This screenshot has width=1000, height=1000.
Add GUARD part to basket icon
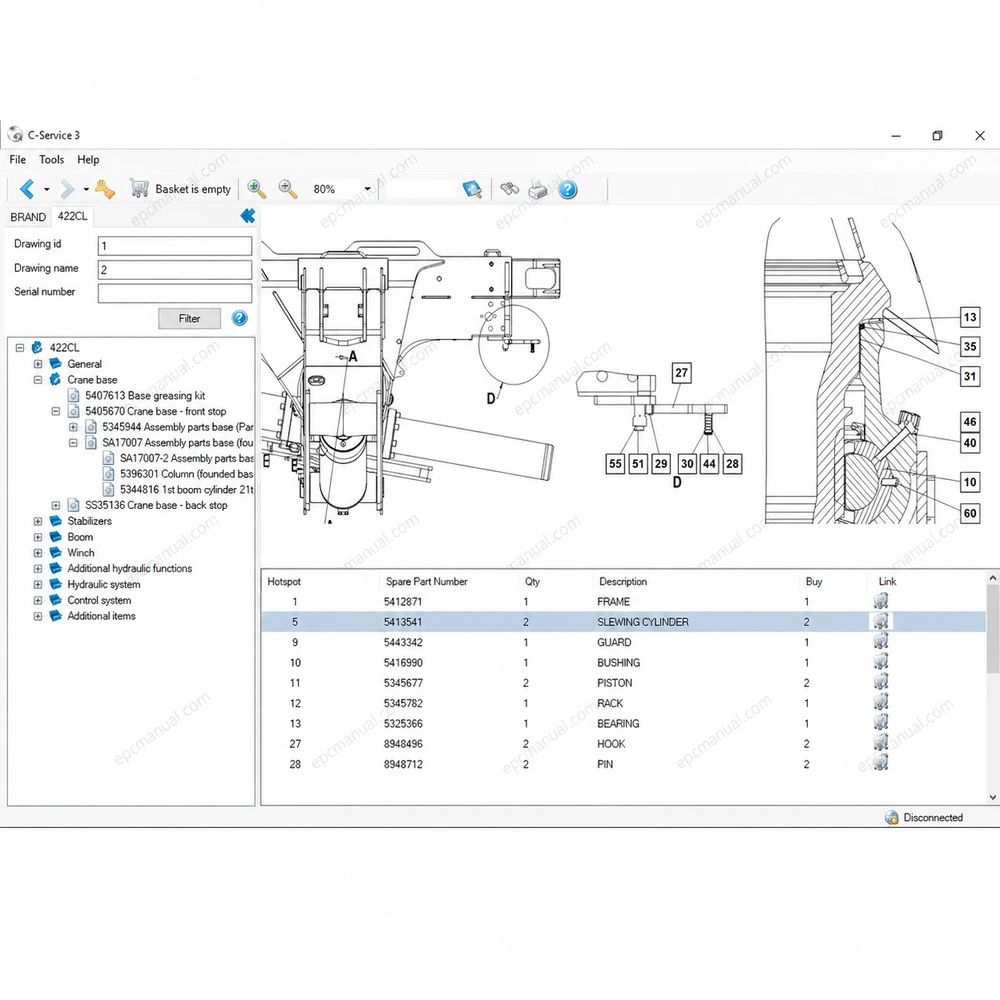[x=881, y=642]
